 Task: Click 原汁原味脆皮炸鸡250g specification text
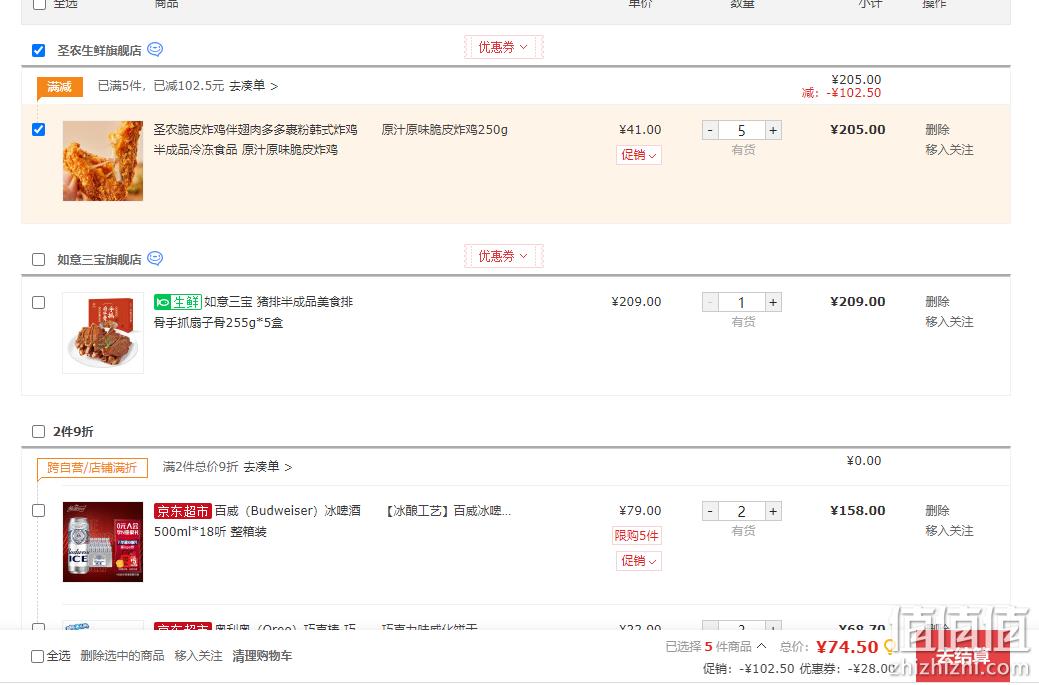coord(445,130)
